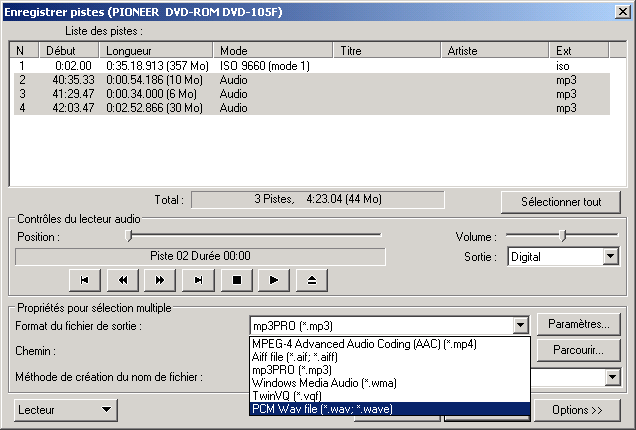The width and height of the screenshot is (636, 430).
Task: Close the Enregistrer pistes dialog
Action: (621, 13)
